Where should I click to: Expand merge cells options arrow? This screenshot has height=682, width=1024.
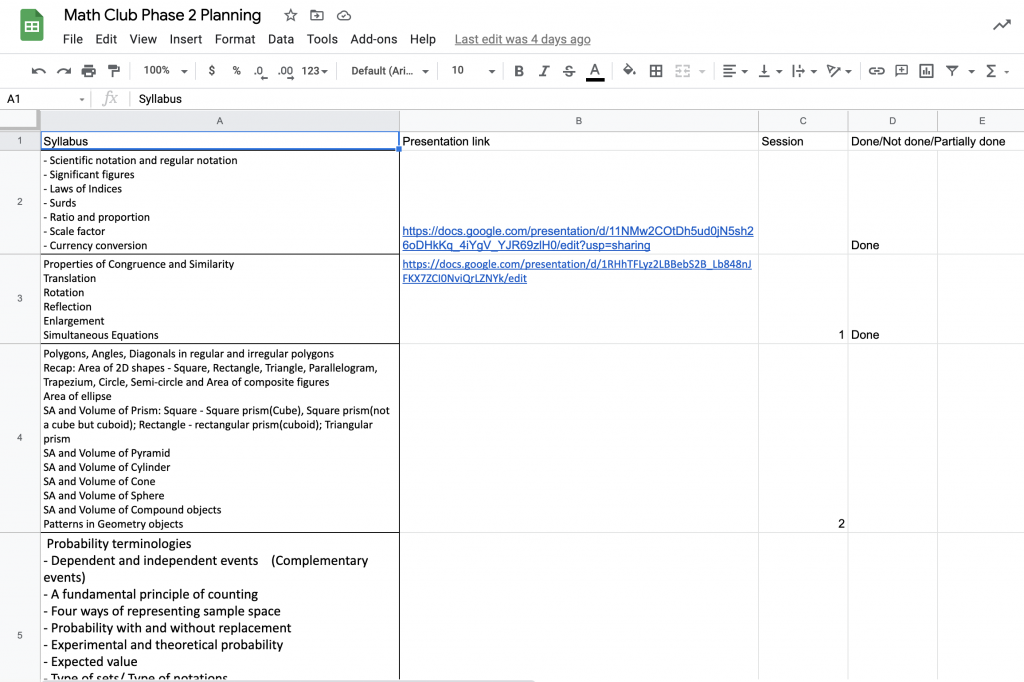(x=702, y=71)
